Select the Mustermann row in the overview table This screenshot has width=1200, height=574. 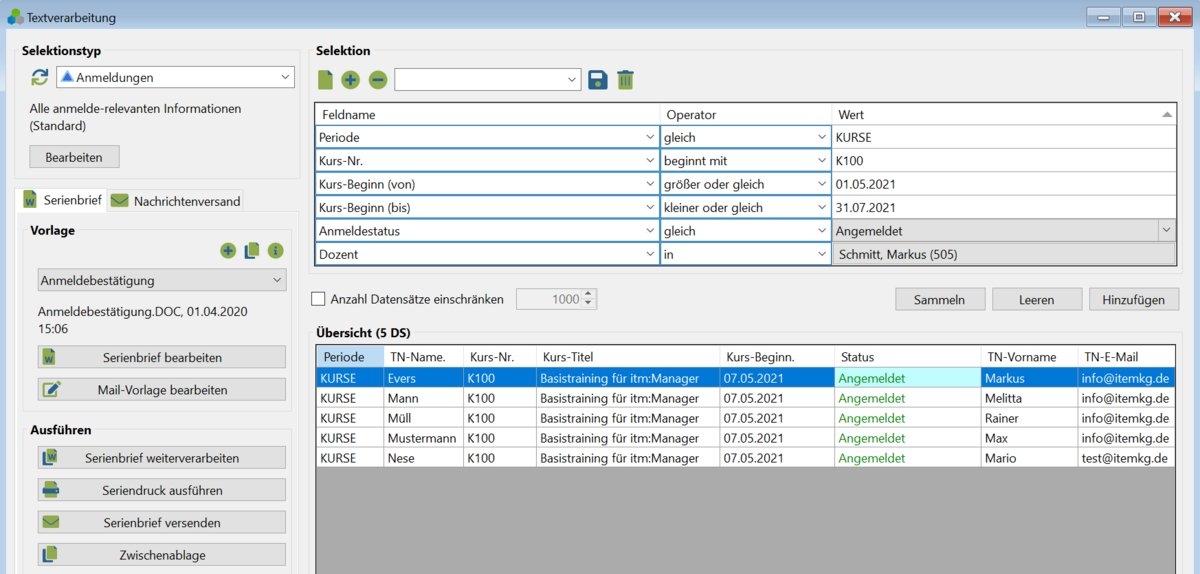pyautogui.click(x=420, y=438)
